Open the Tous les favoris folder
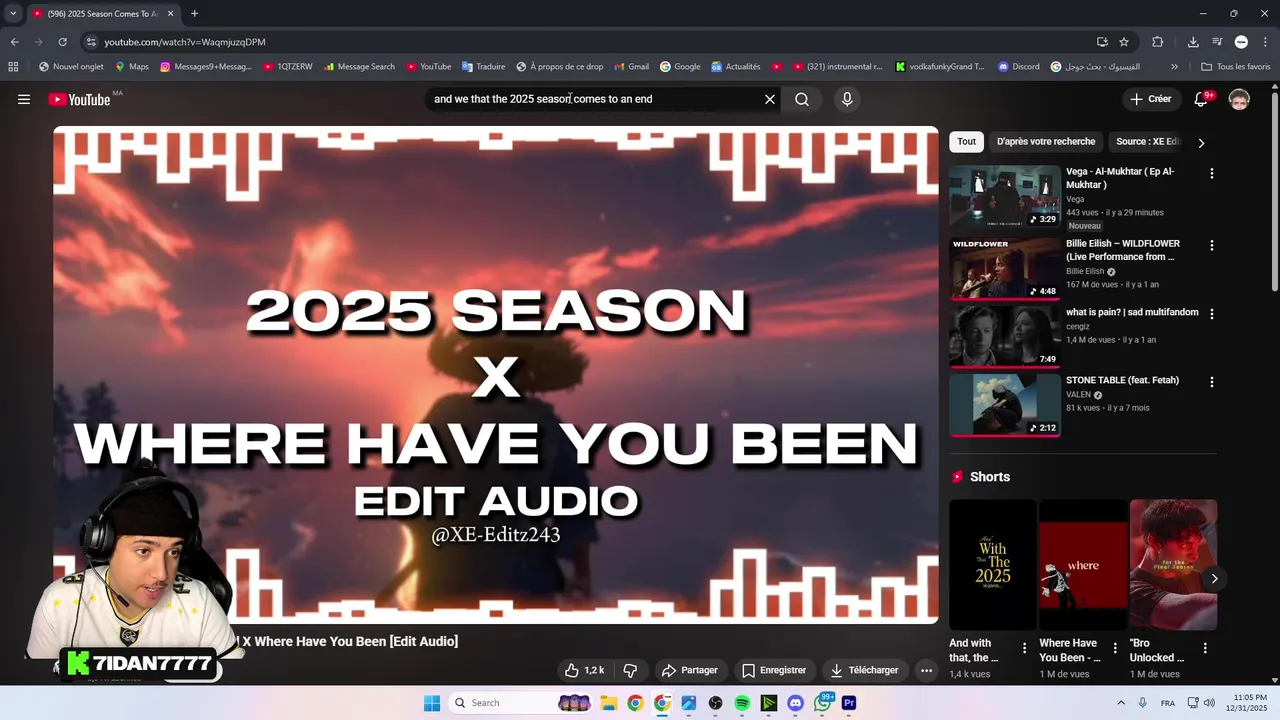Image resolution: width=1280 pixels, height=720 pixels. click(x=1235, y=67)
